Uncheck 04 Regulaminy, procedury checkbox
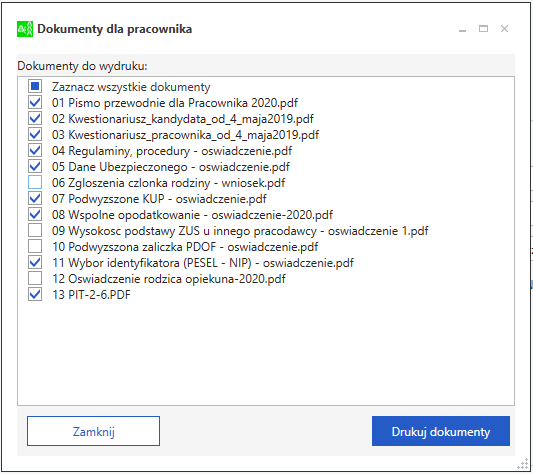 point(35,150)
